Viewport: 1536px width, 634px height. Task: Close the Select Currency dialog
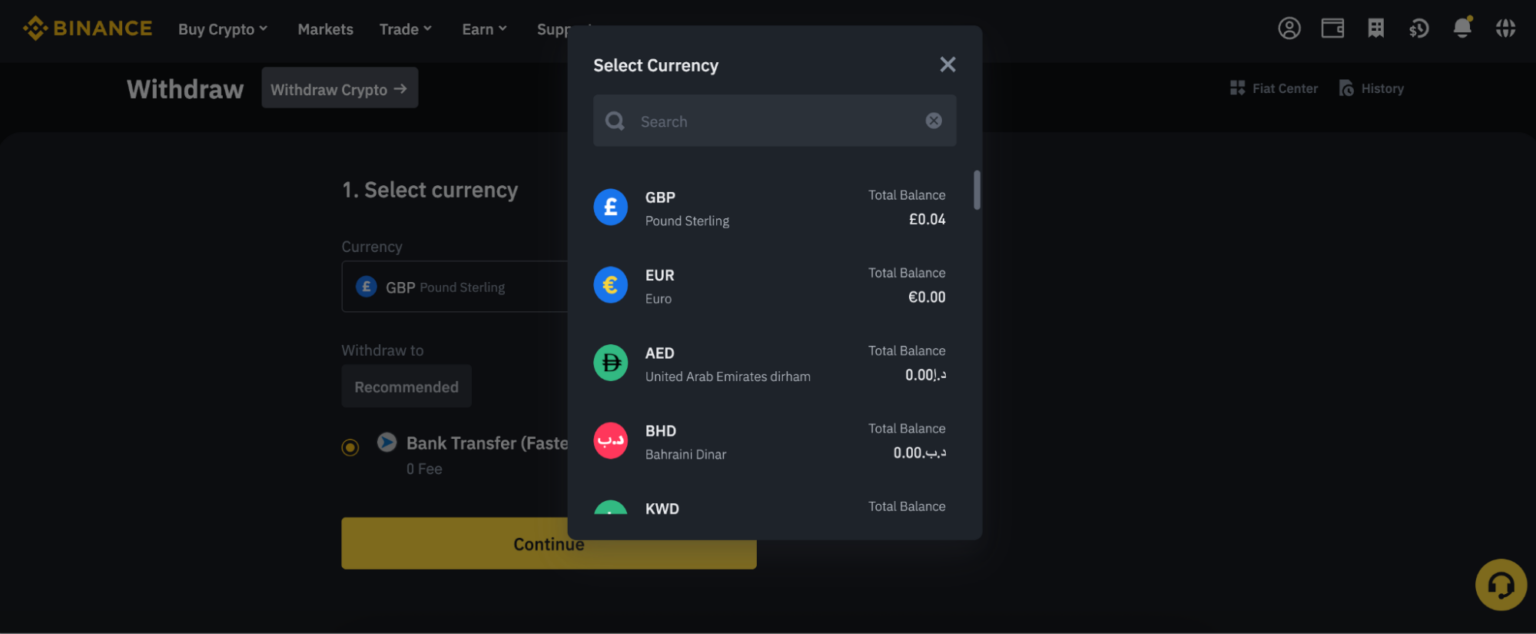click(948, 65)
